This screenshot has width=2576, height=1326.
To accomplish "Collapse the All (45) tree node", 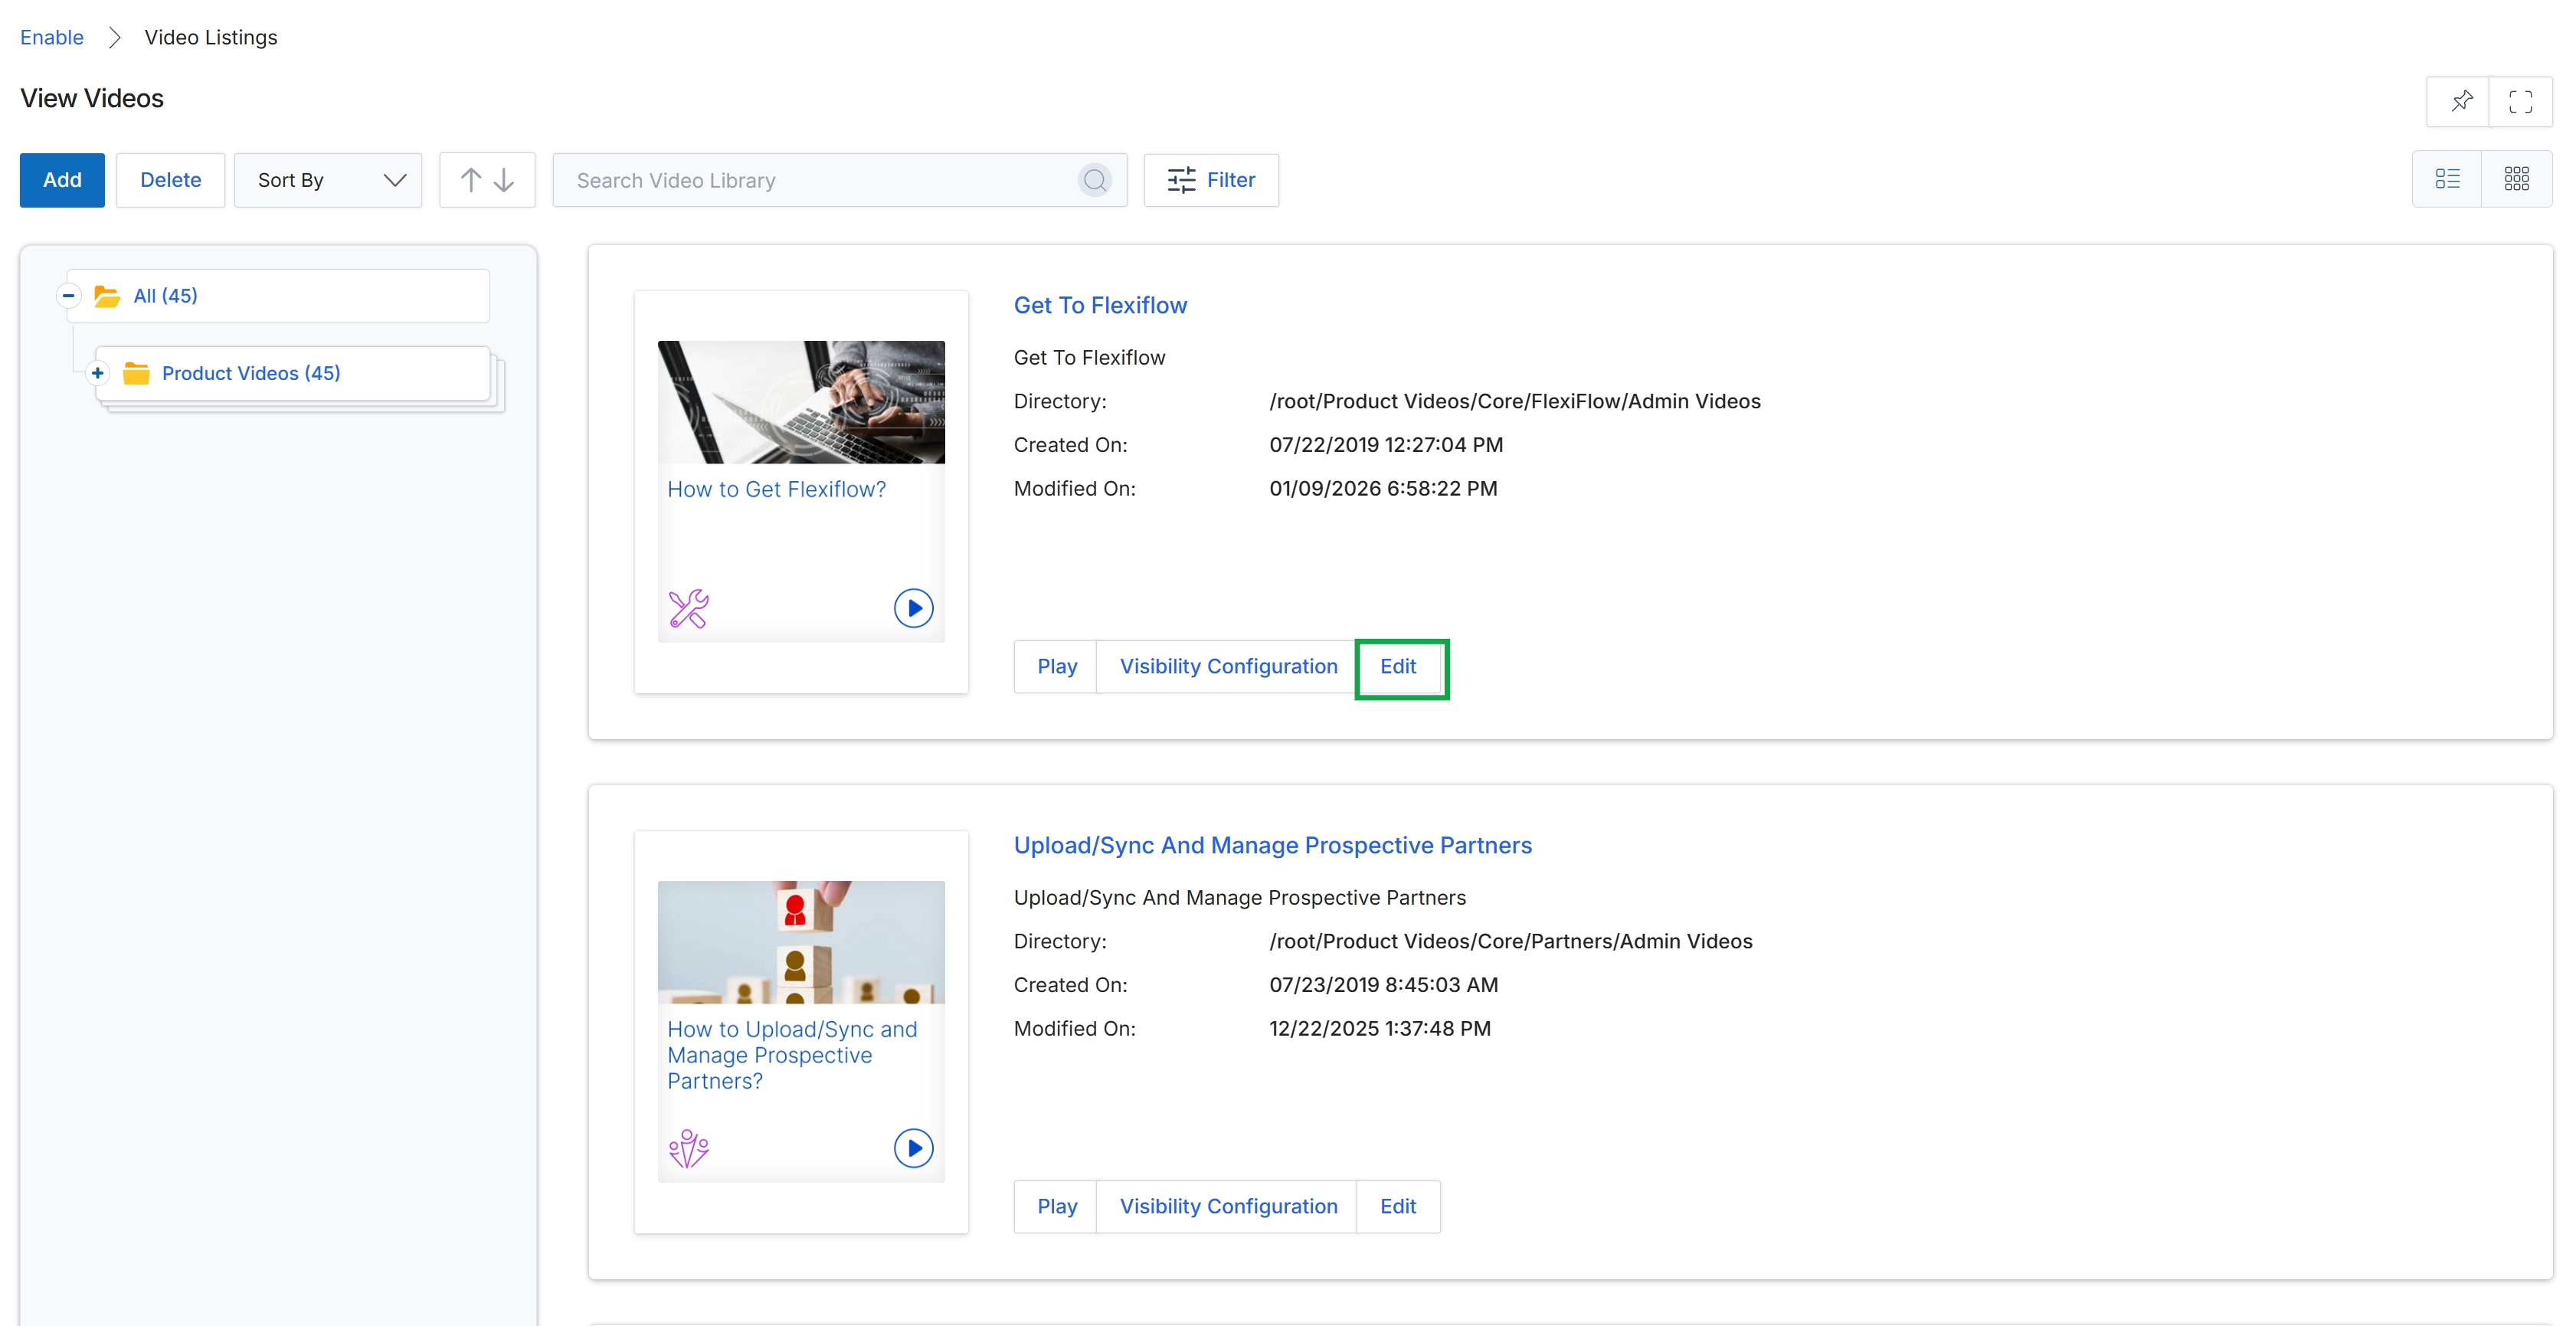I will tap(68, 296).
